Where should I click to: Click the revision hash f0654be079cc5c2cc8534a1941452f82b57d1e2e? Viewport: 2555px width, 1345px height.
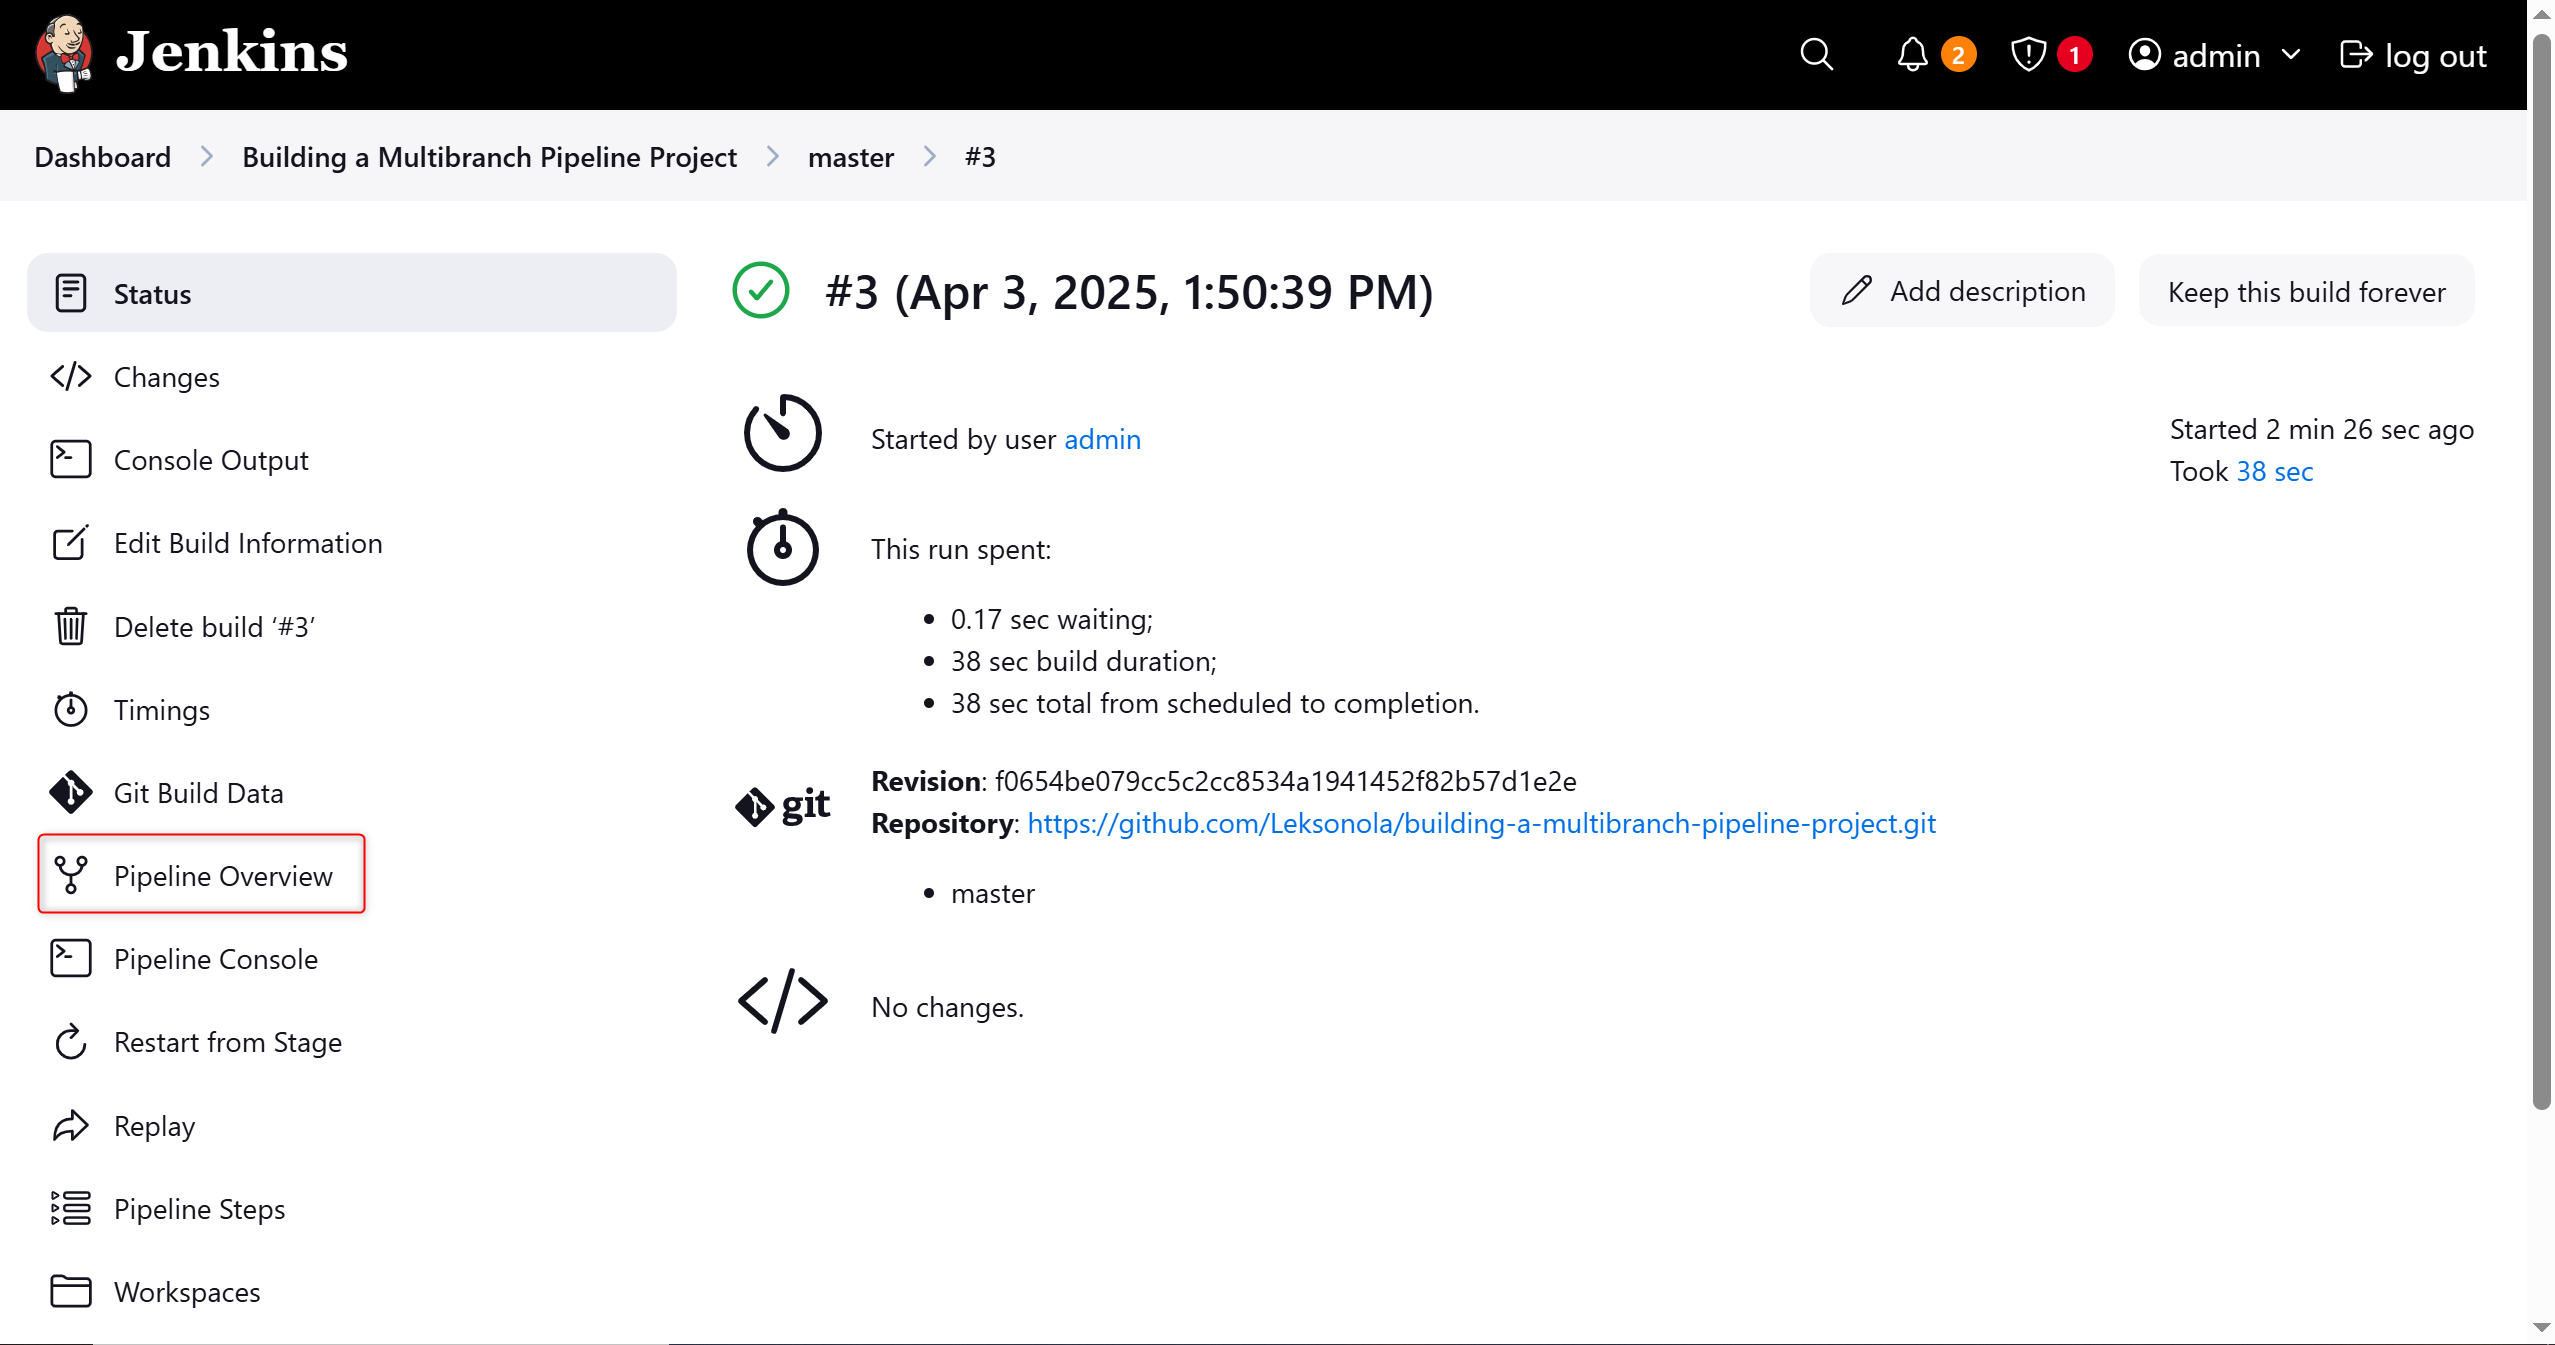[x=1285, y=780]
